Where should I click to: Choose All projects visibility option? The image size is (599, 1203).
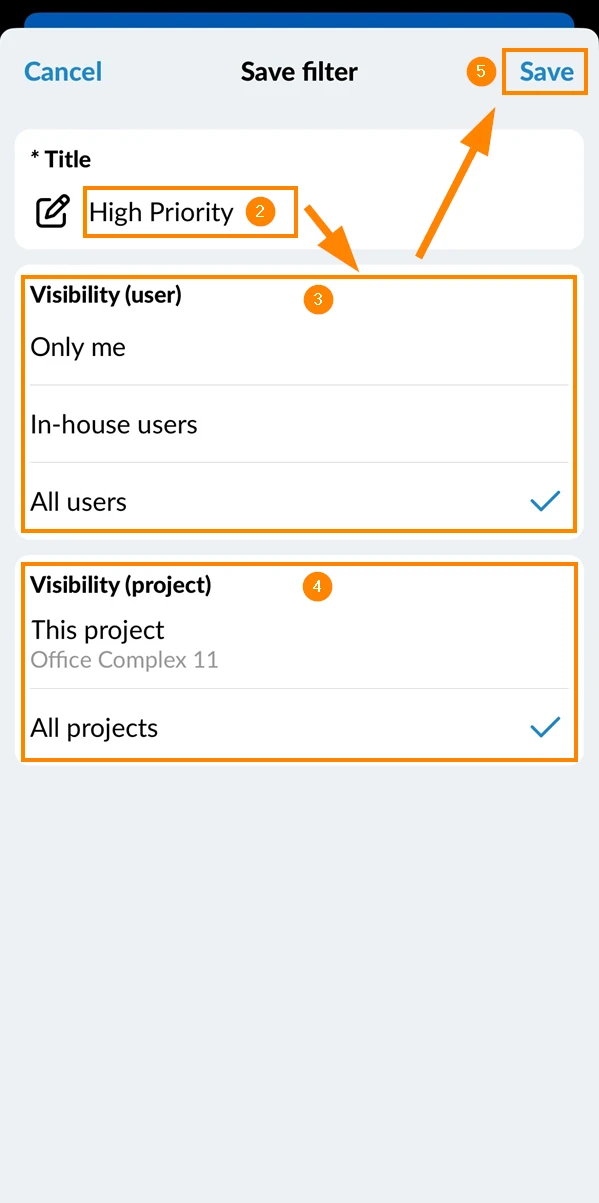299,728
